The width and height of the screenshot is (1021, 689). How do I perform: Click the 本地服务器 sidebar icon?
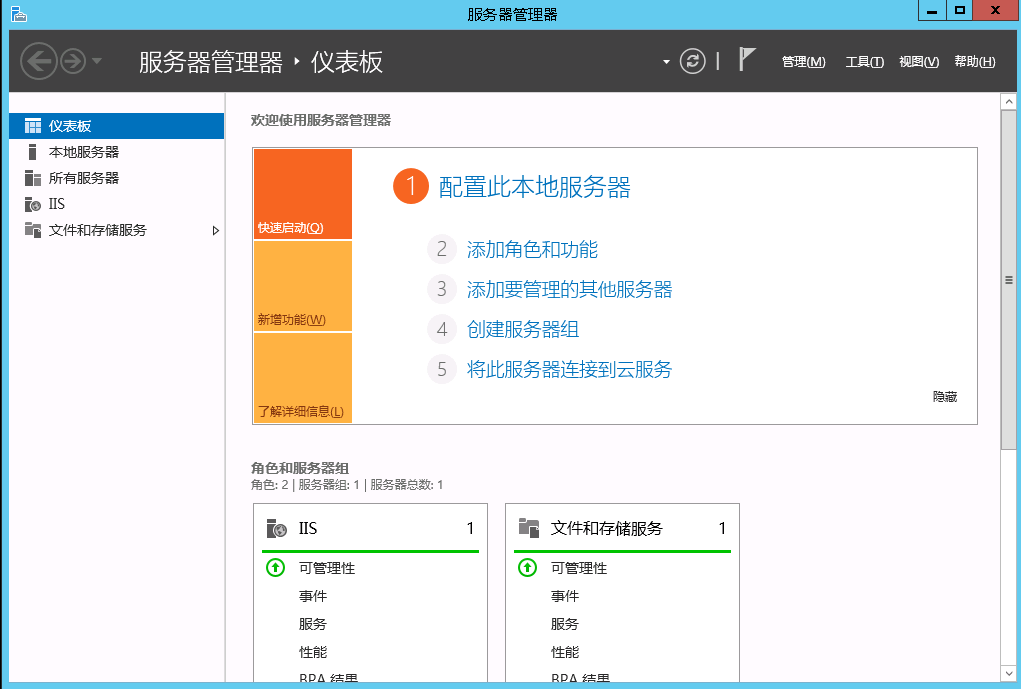(32, 152)
